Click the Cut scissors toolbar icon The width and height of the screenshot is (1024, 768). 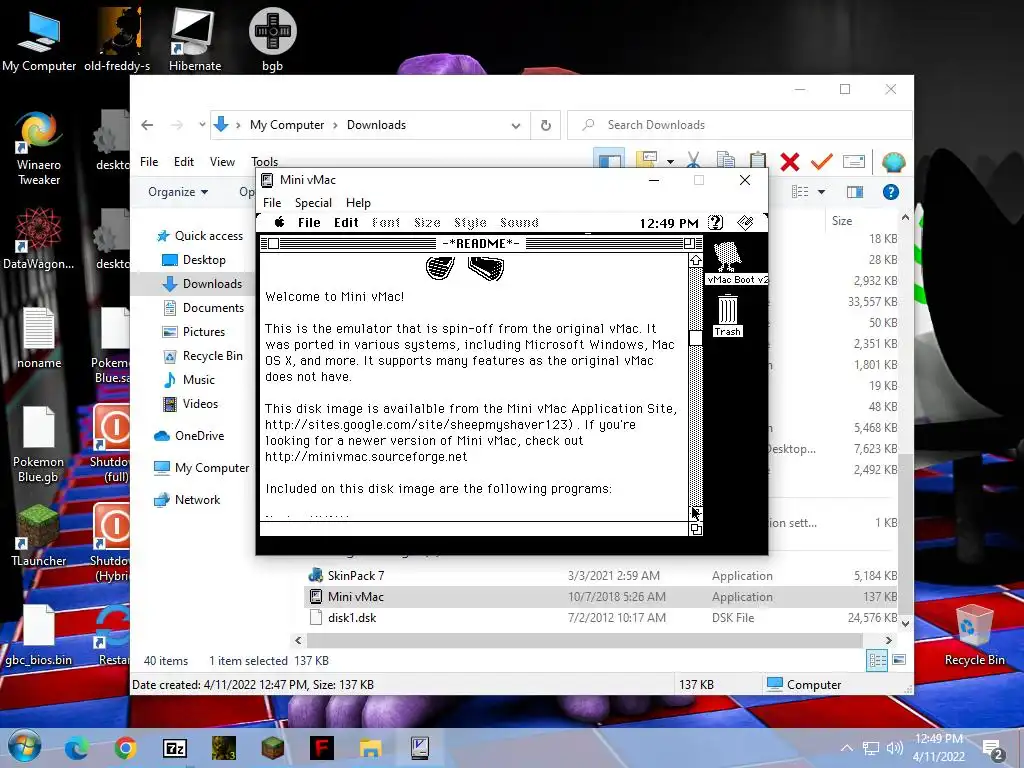[x=694, y=161]
